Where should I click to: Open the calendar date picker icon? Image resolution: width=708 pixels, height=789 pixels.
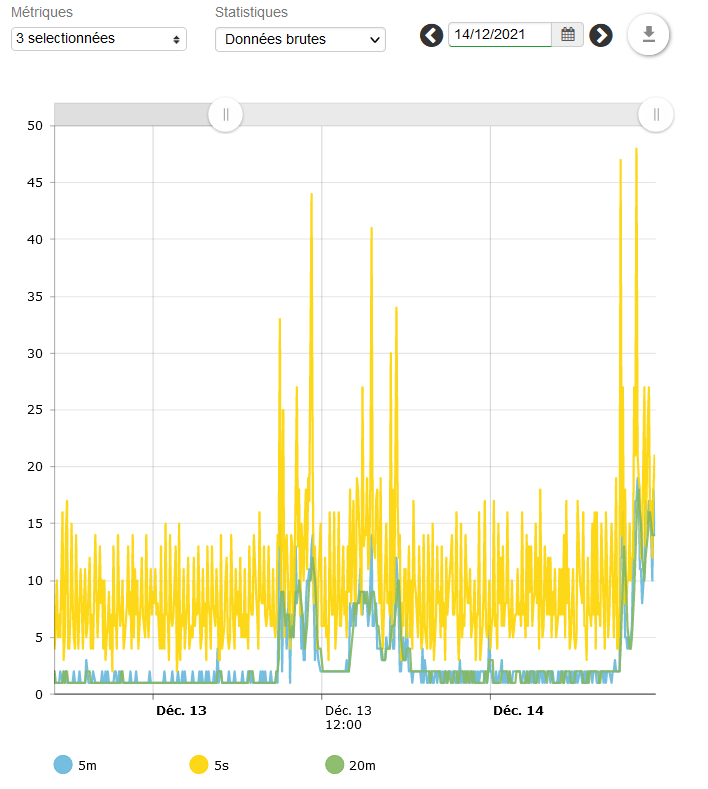568,35
